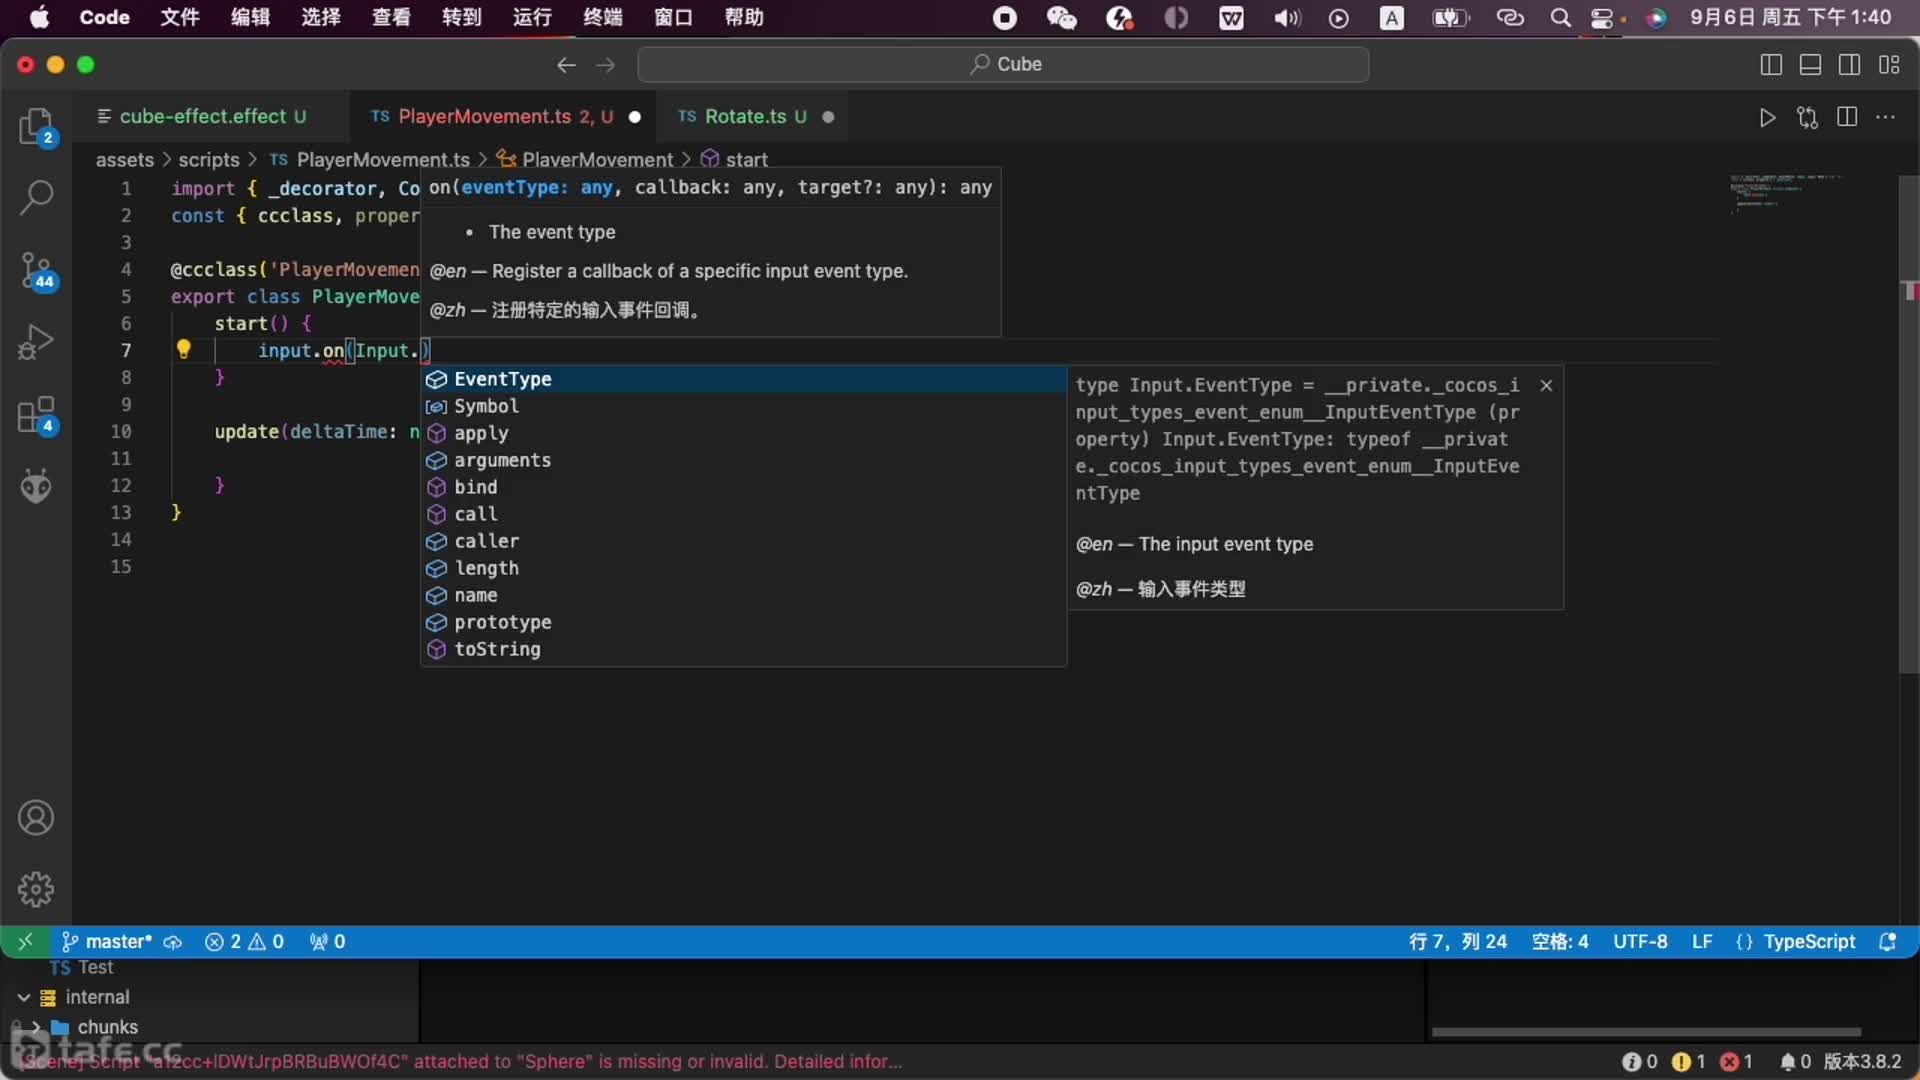Change indentation setting 空格: 4
The image size is (1920, 1080).
click(1560, 941)
